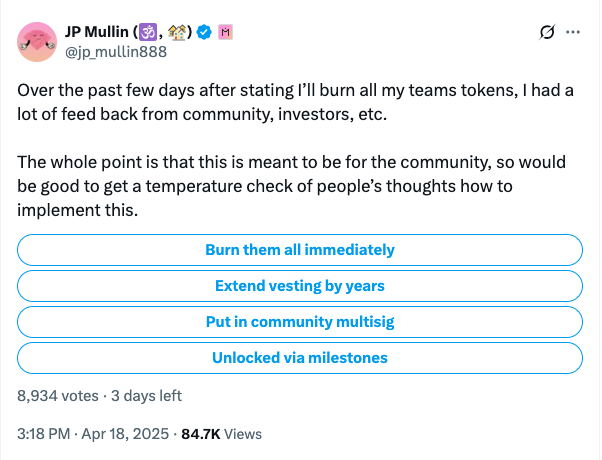Open the Grok slash-circle icon

[x=547, y=32]
